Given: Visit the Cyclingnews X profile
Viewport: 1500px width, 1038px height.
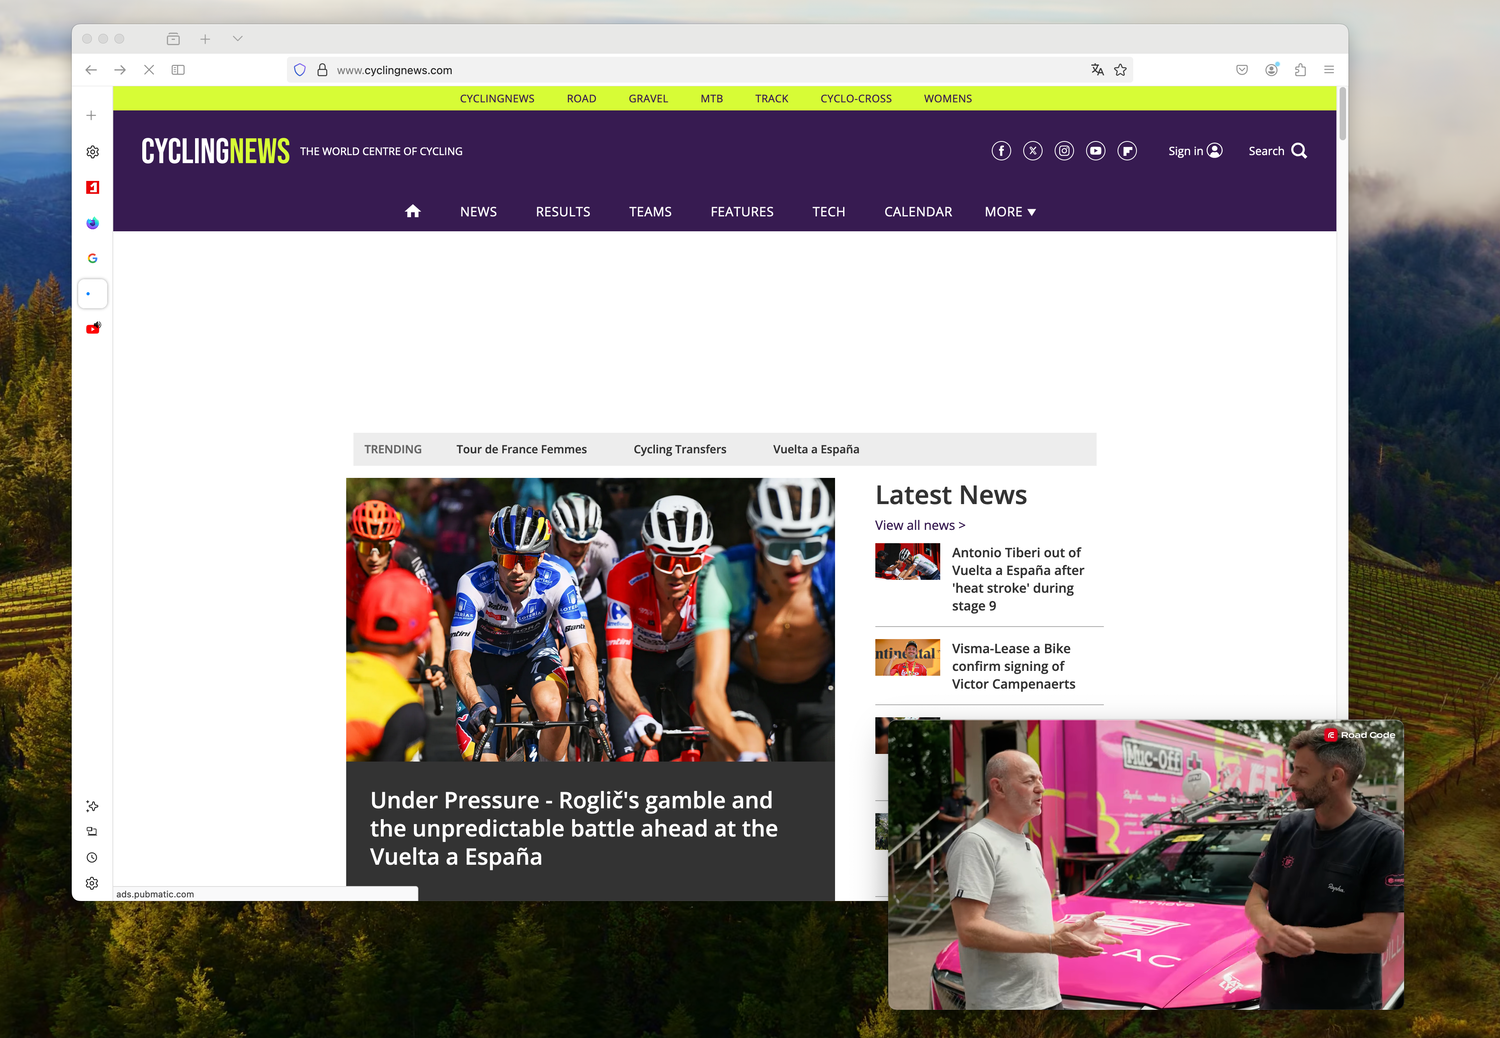Looking at the screenshot, I should point(1033,151).
